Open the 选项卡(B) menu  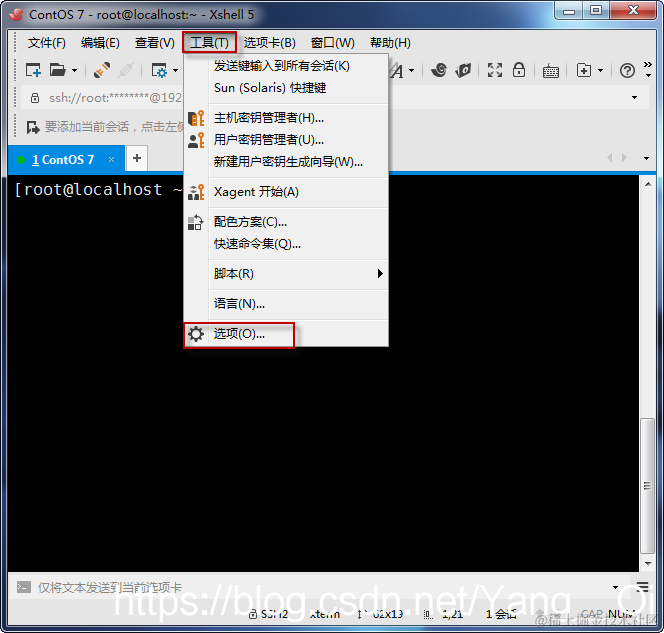coord(269,43)
